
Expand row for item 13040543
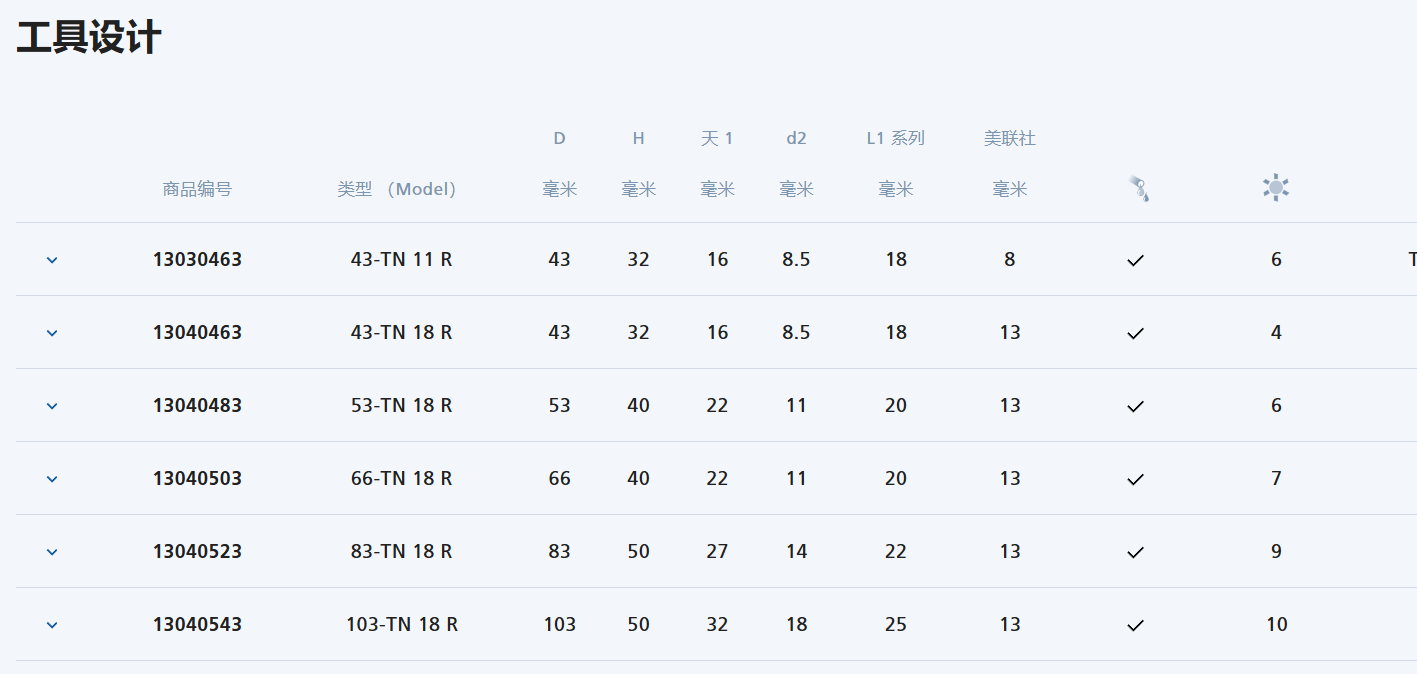coord(52,625)
